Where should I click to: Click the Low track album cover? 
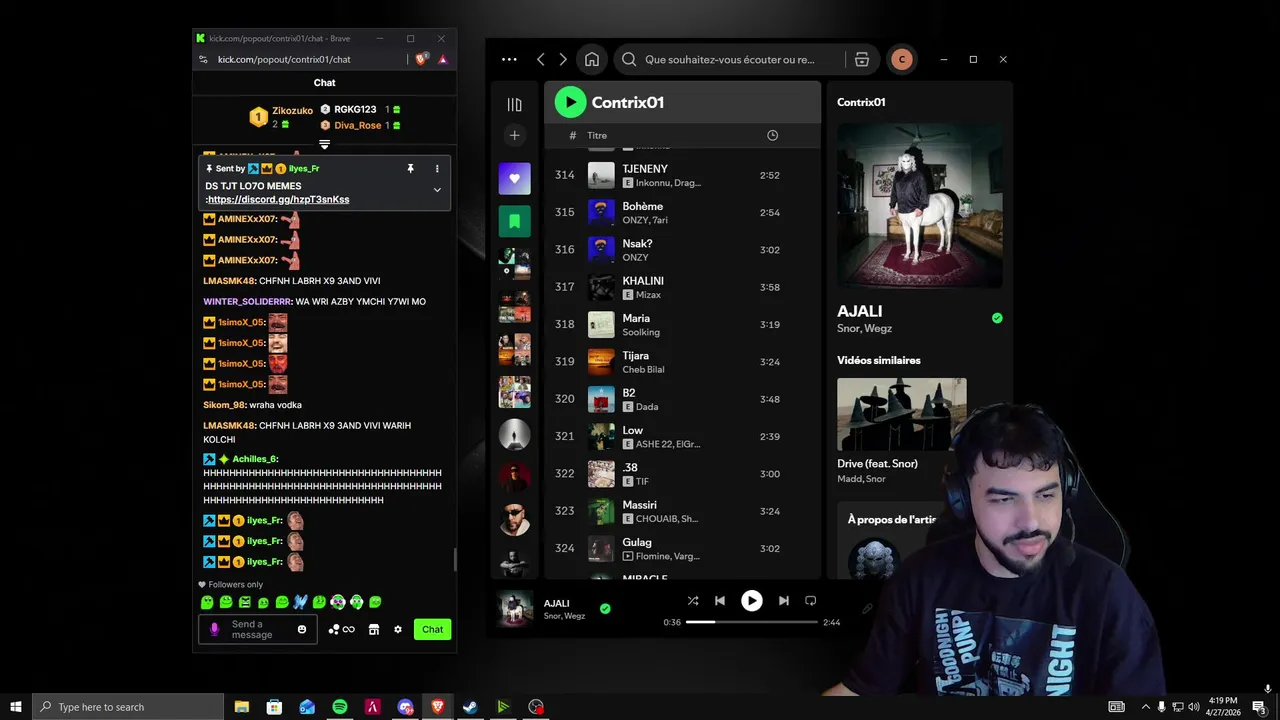tap(601, 436)
